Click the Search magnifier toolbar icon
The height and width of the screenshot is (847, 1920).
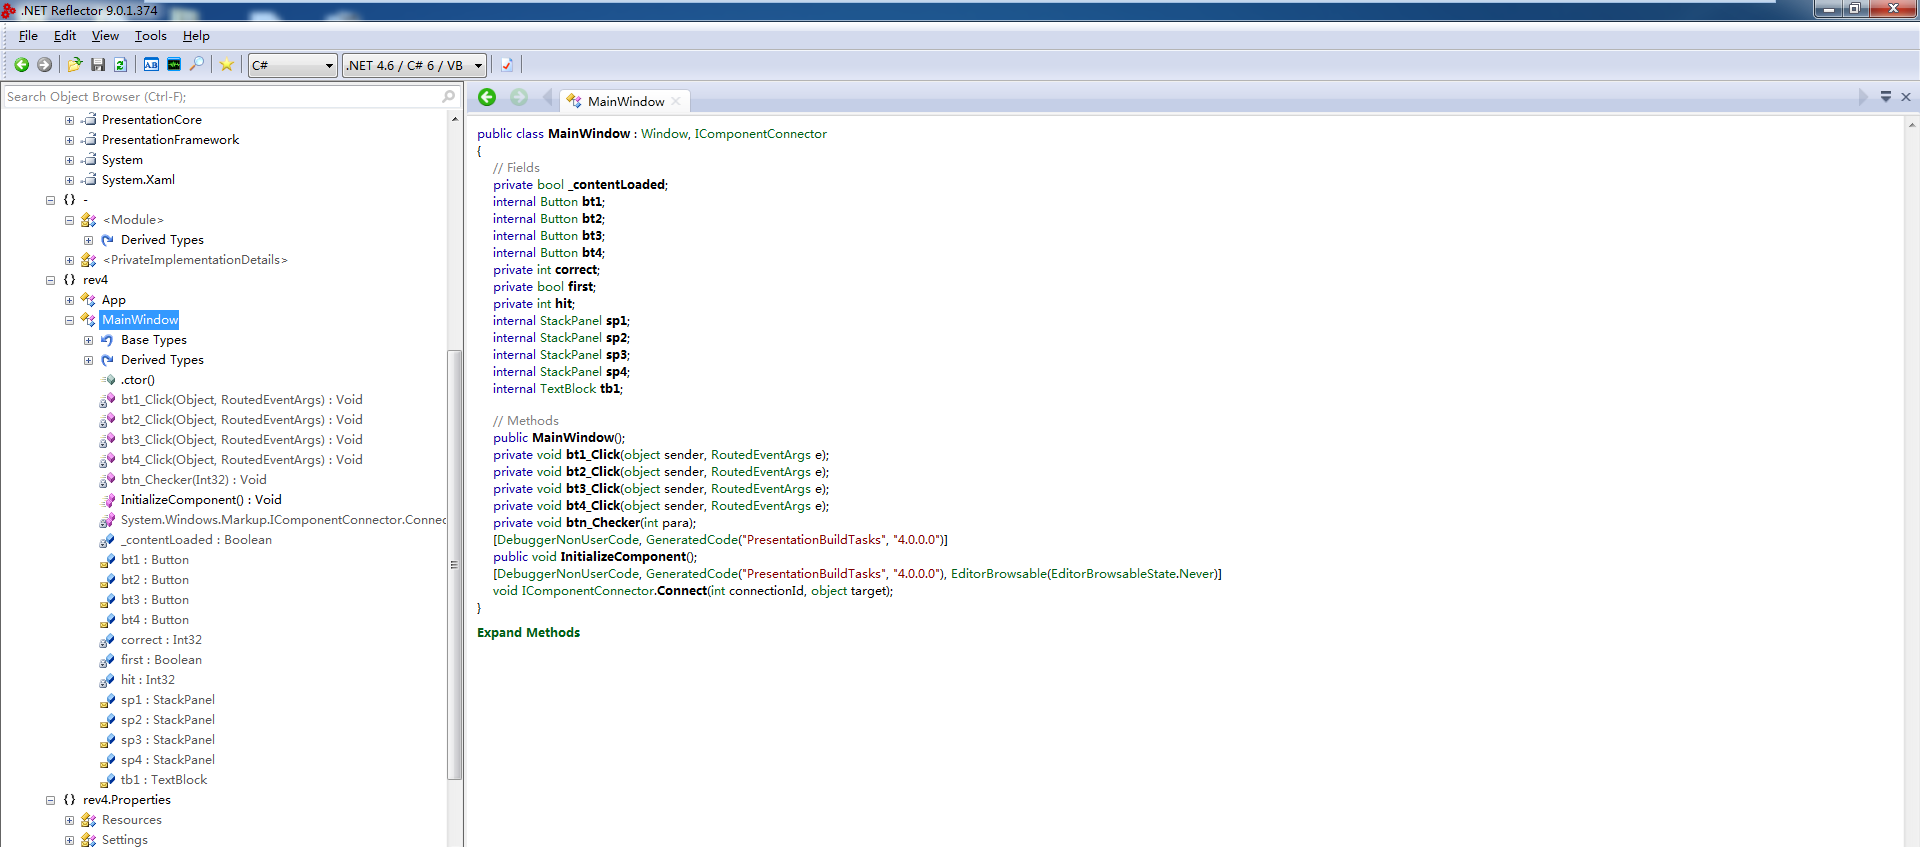pos(197,65)
